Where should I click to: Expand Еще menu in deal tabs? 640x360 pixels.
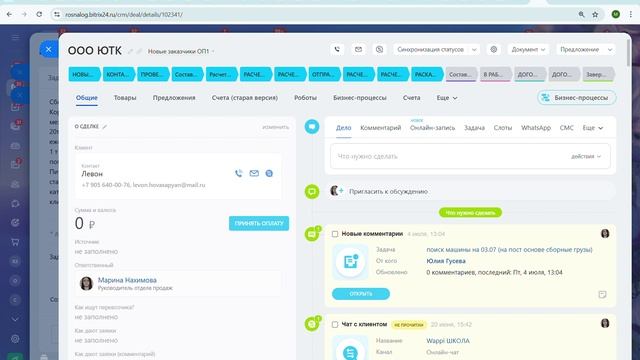[447, 98]
